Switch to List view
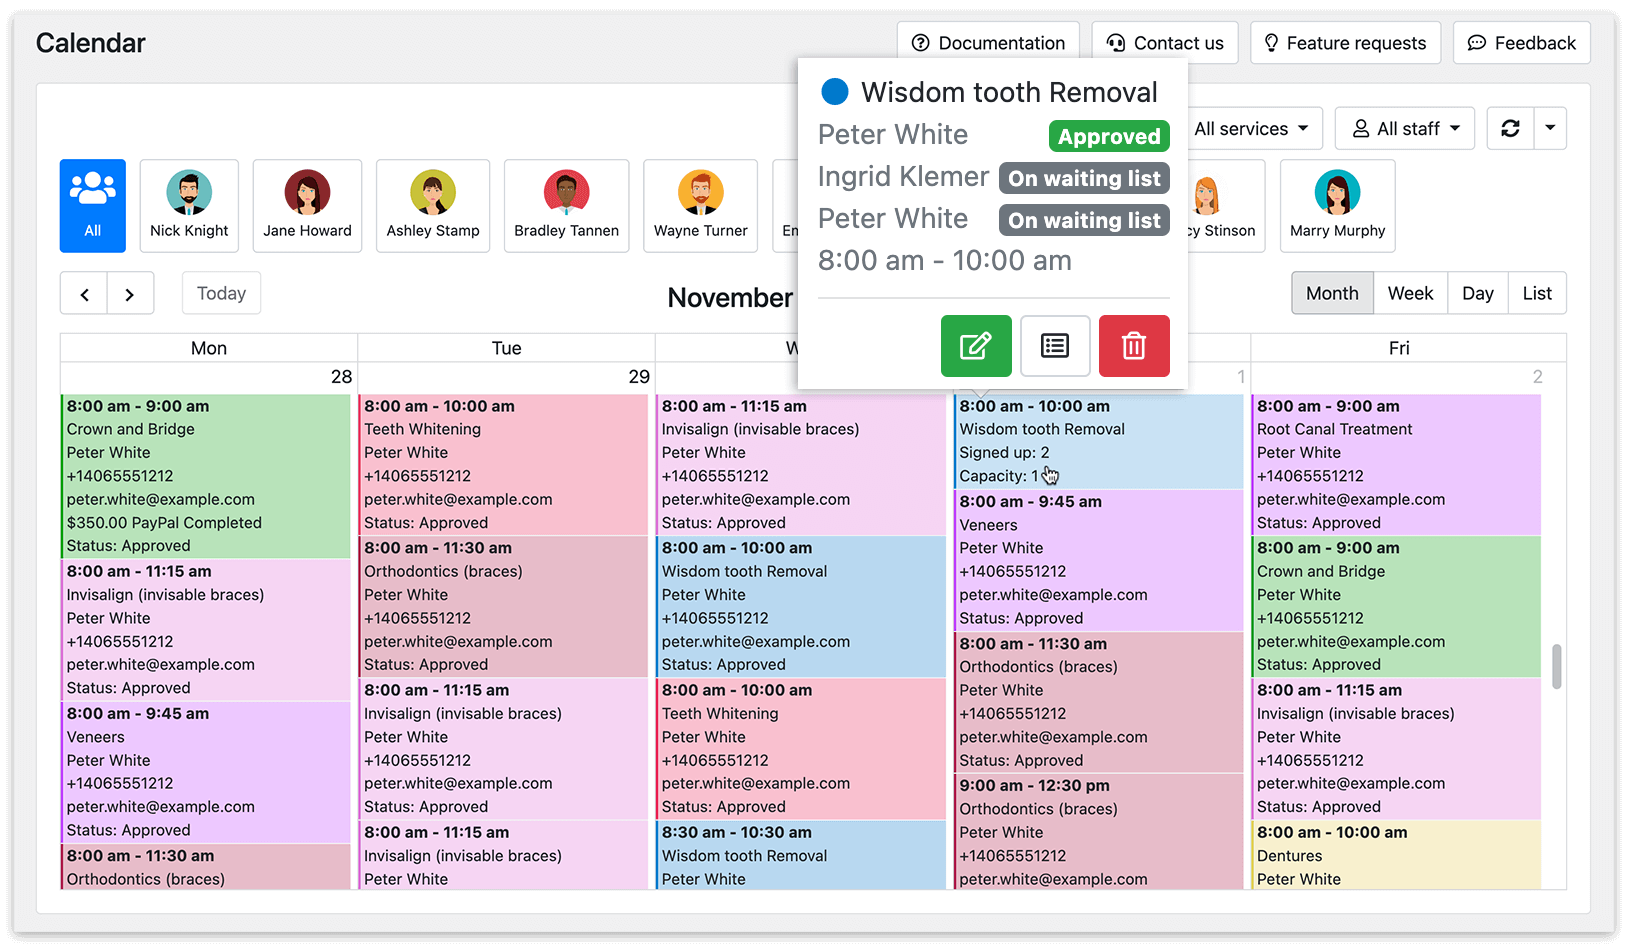The image size is (1628, 946). point(1537,293)
